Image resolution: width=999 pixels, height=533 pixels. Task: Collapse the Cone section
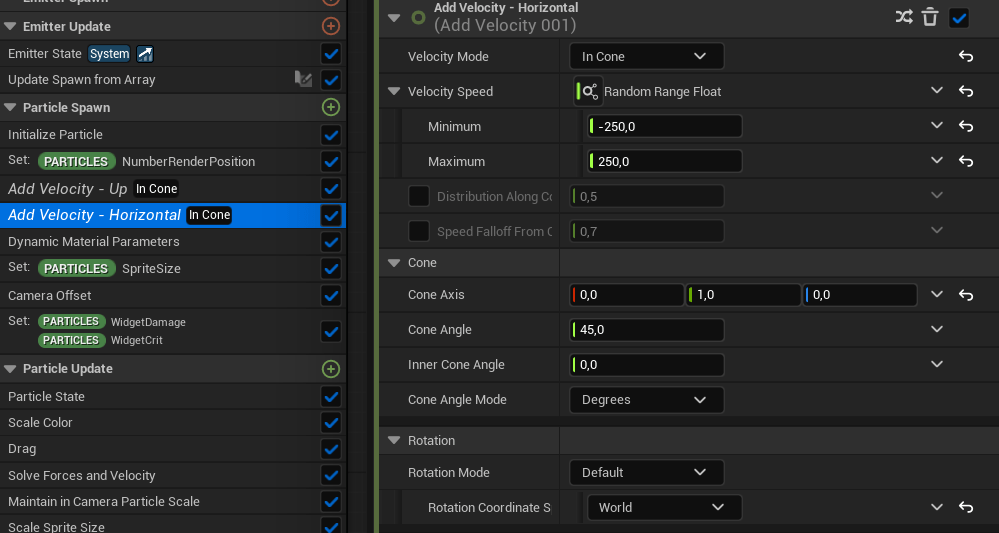pos(393,263)
